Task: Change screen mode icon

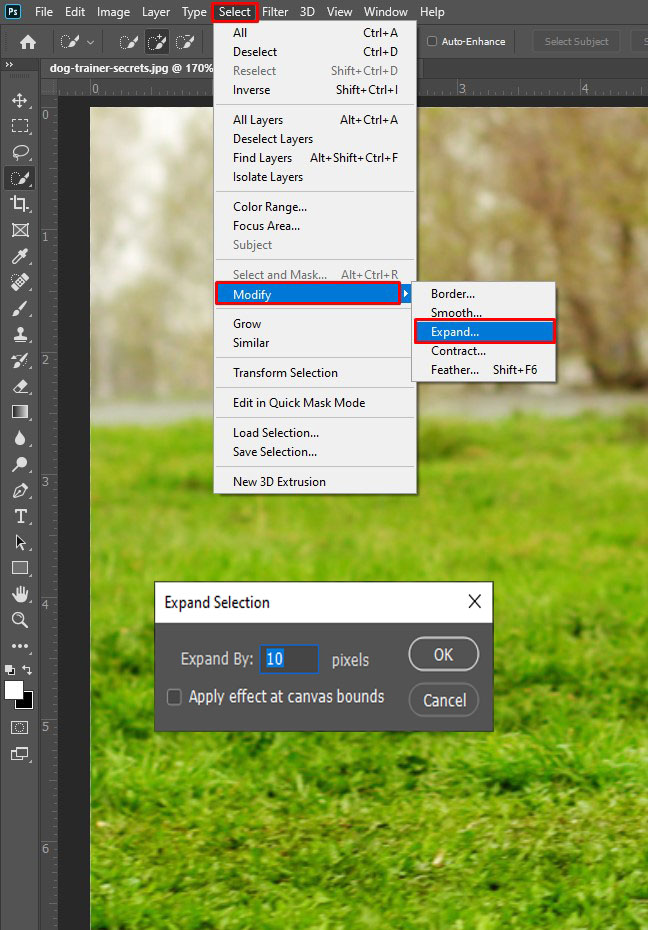Action: pos(20,754)
